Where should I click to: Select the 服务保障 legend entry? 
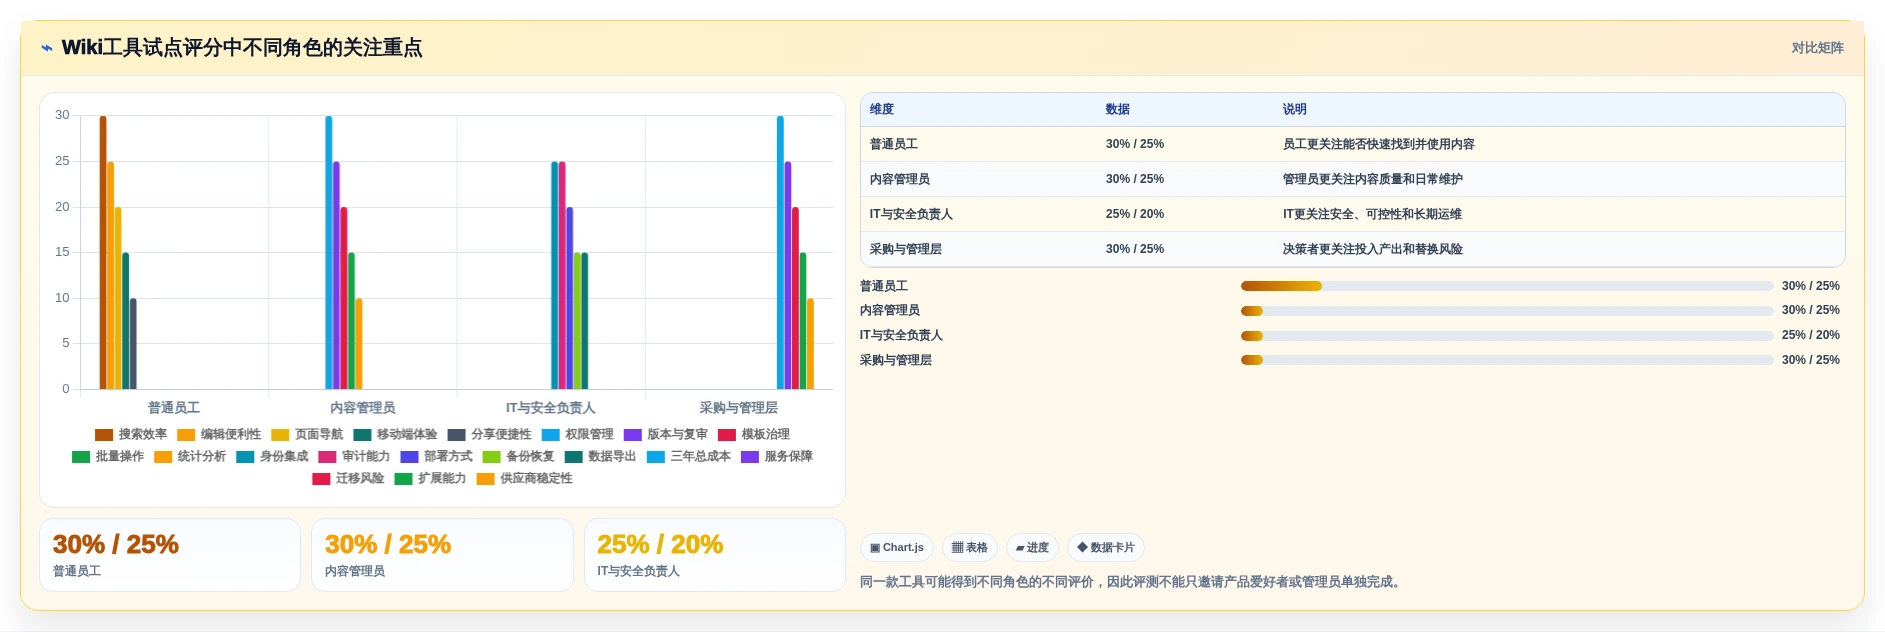click(776, 457)
